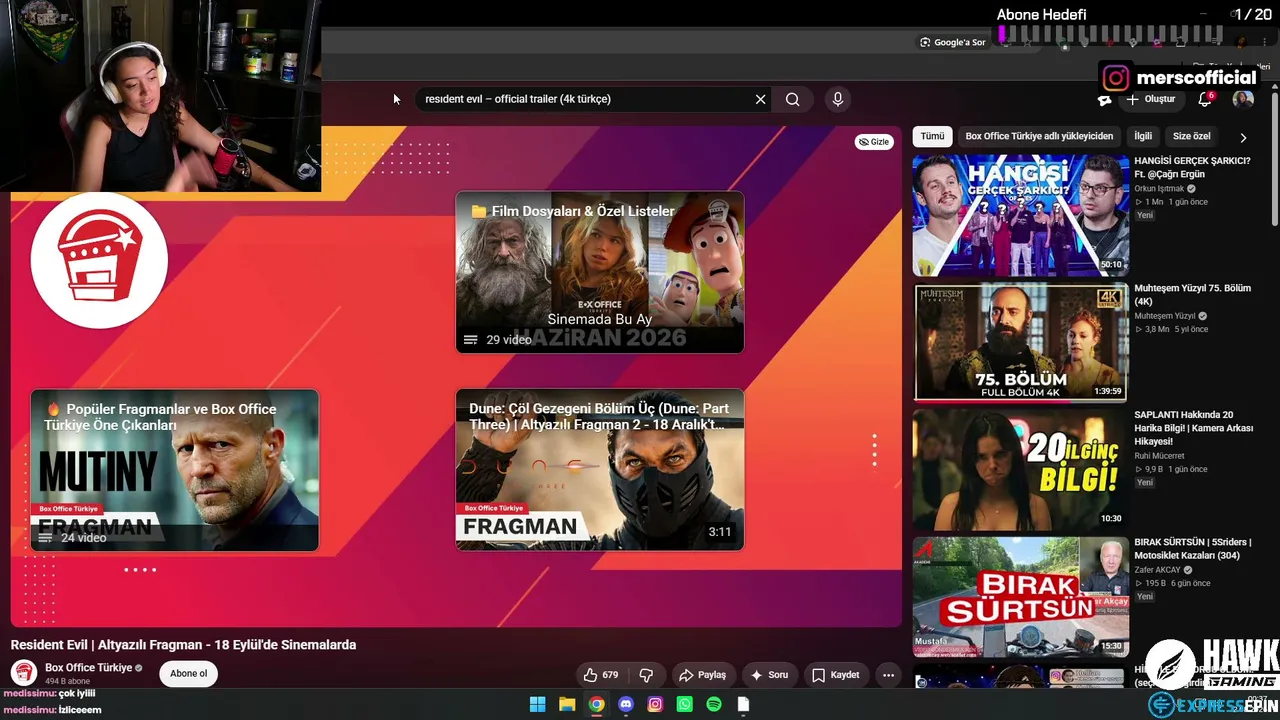Image resolution: width=1280 pixels, height=720 pixels.
Task: Open the notifications bell
Action: pyautogui.click(x=1205, y=99)
